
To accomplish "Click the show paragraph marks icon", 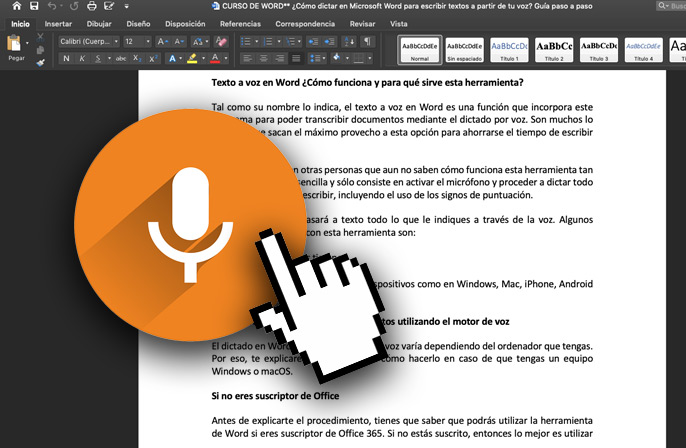I will 368,41.
